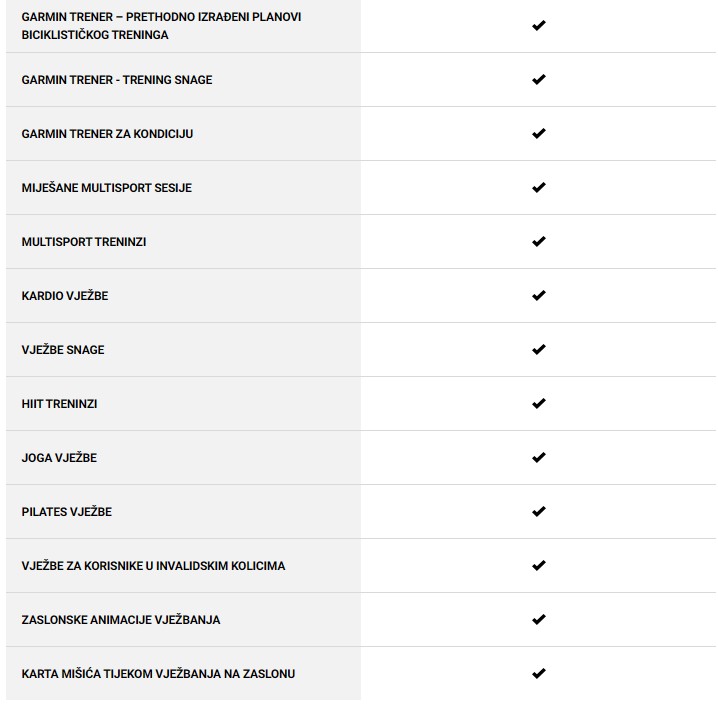
Task: Select the Pilates vježbe label text
Action: [x=66, y=512]
